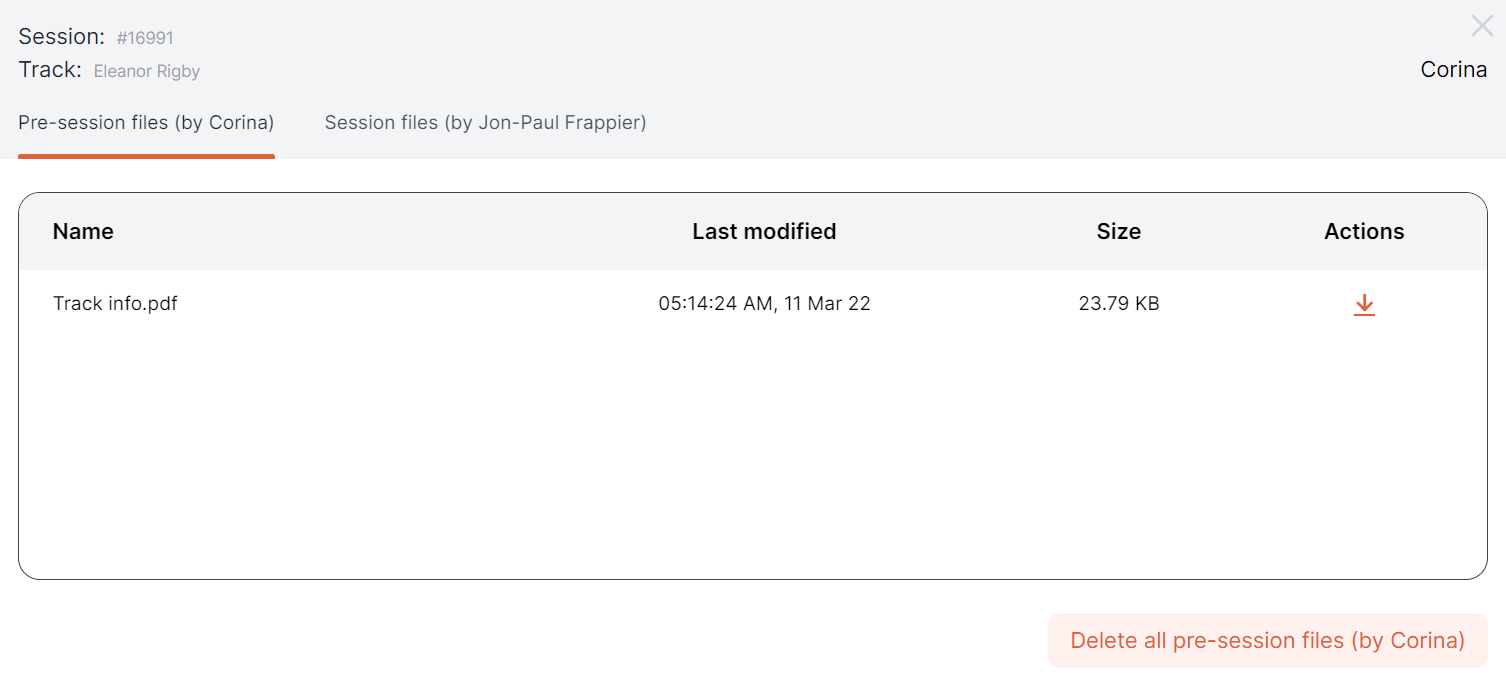Click the session number #16991
Screen dimensions: 1506x687
coord(145,38)
